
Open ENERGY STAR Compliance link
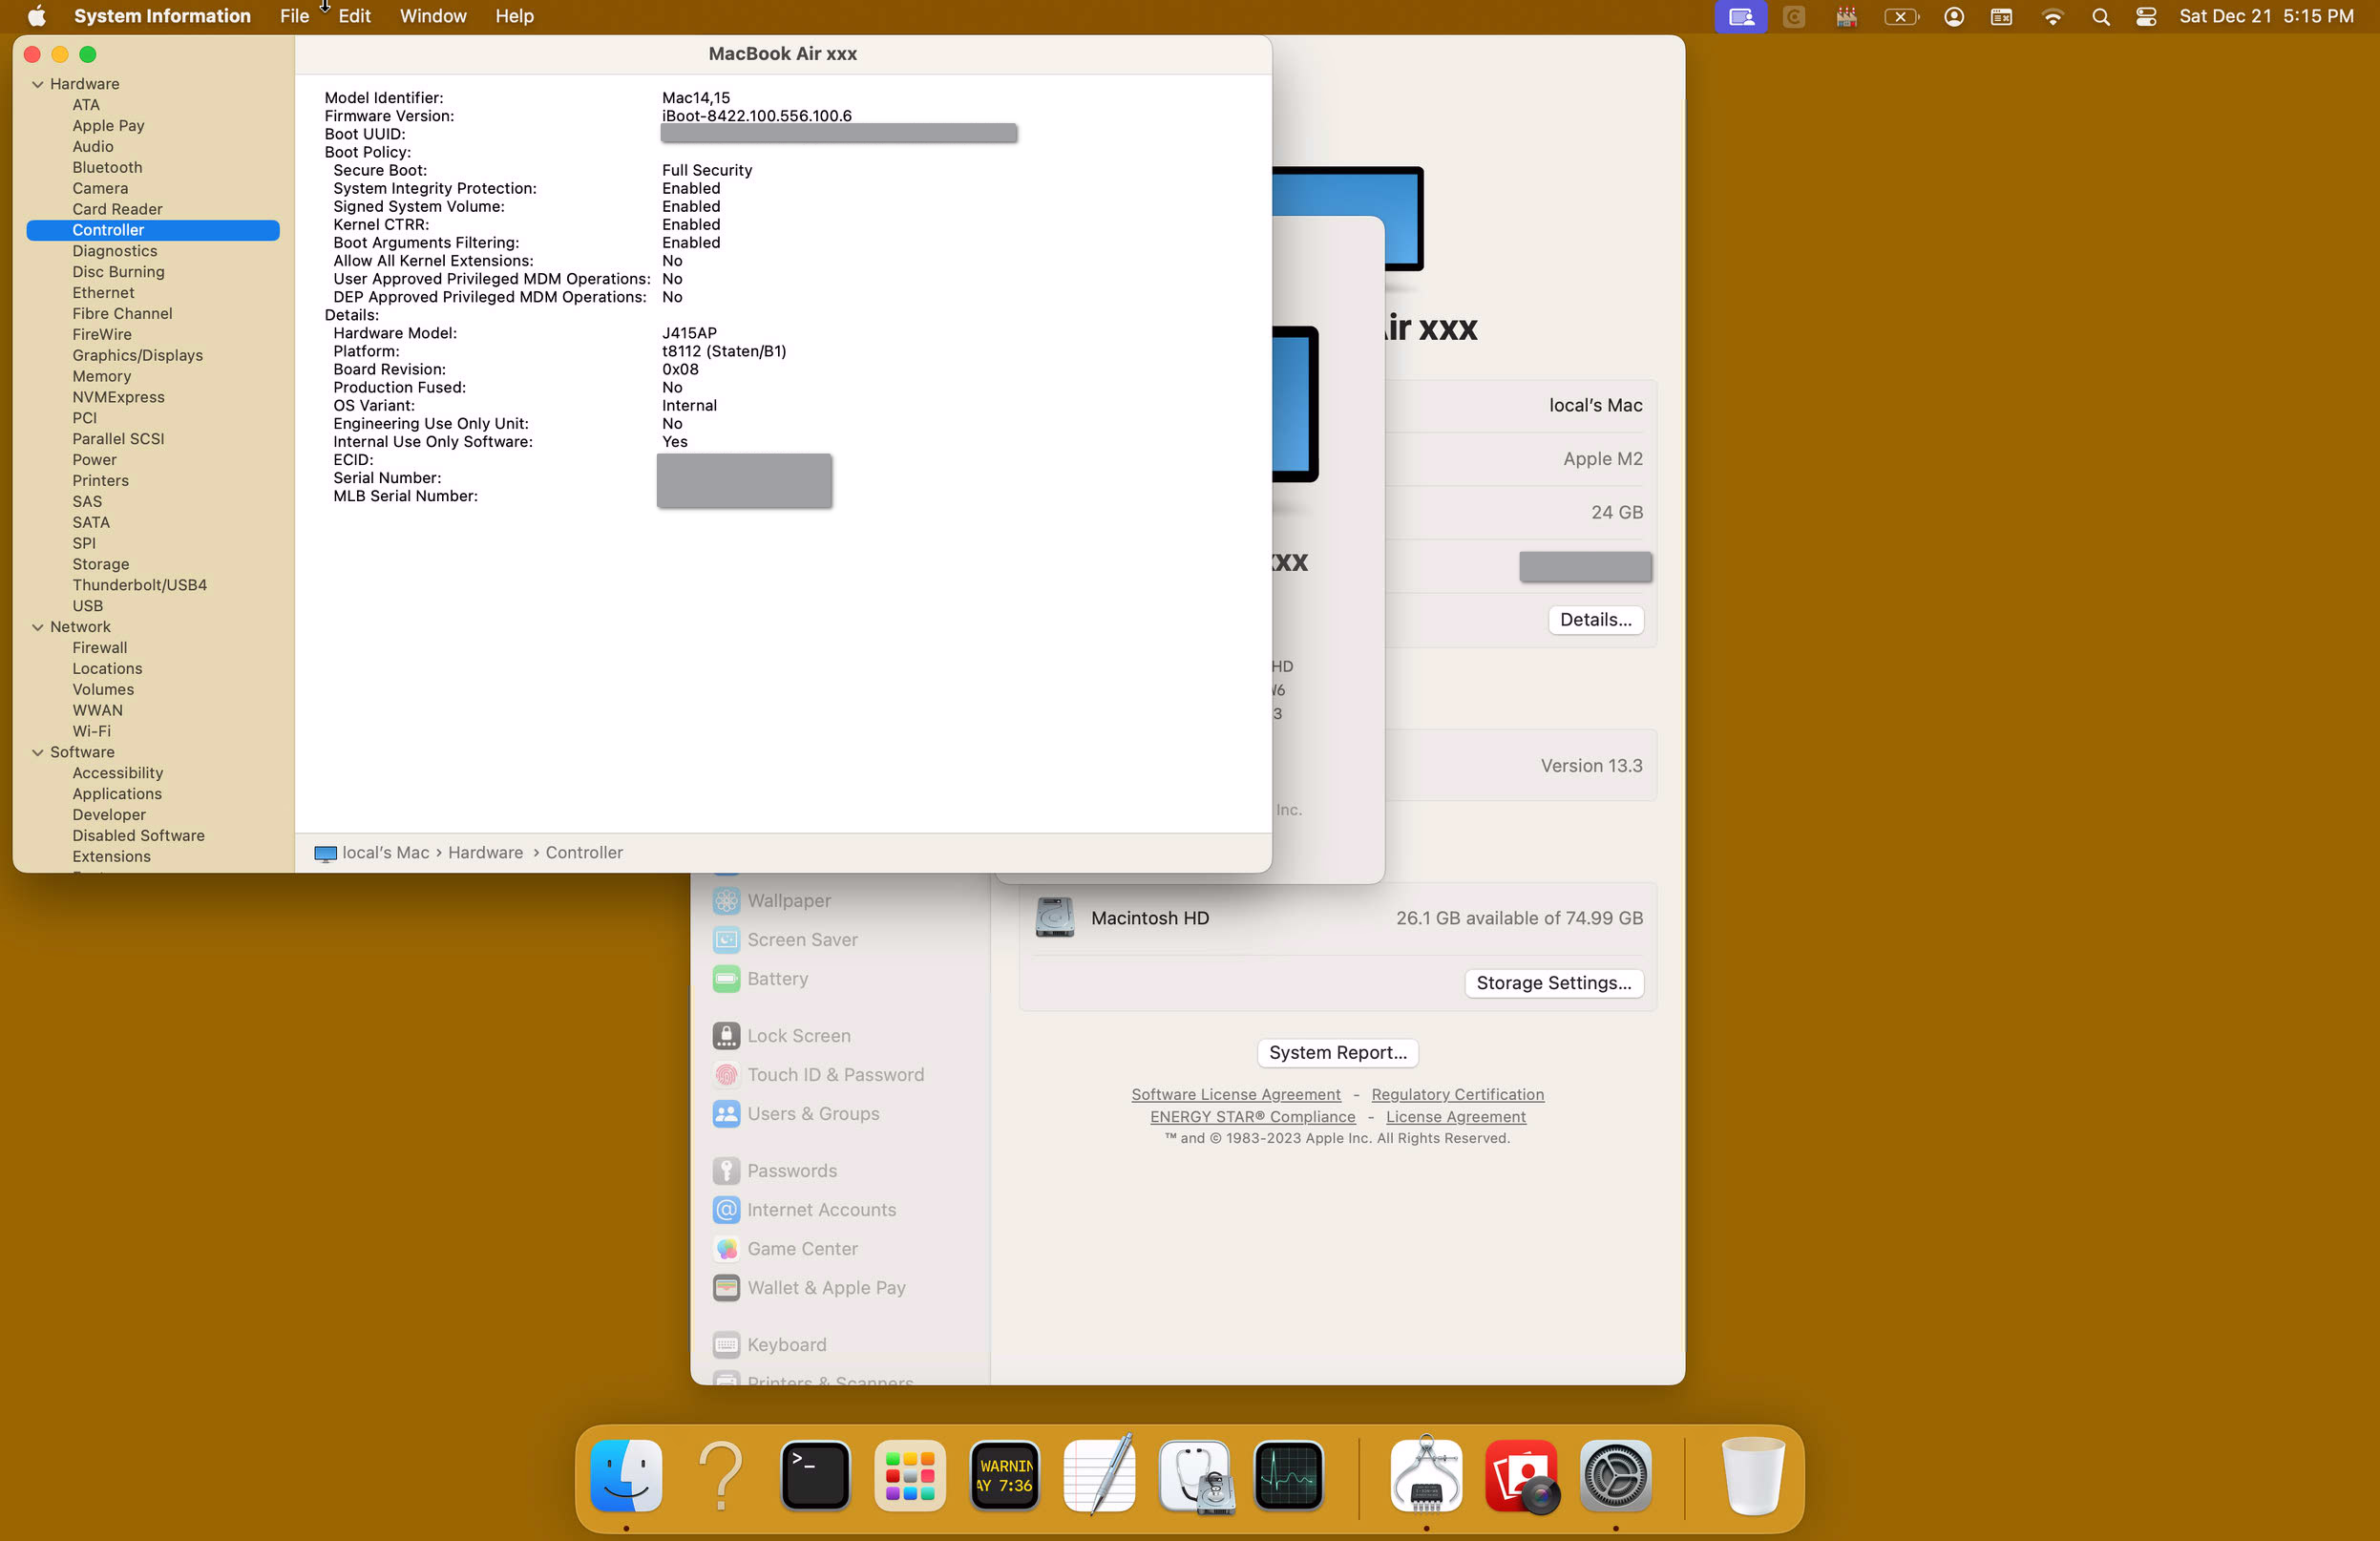1252,1116
